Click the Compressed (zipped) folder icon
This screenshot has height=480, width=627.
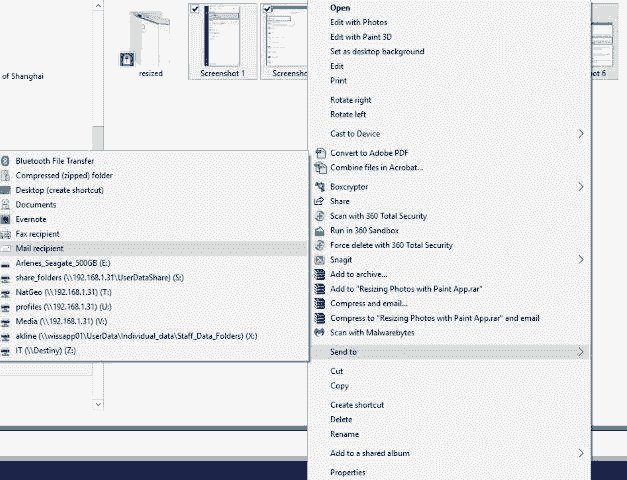click(x=5, y=176)
